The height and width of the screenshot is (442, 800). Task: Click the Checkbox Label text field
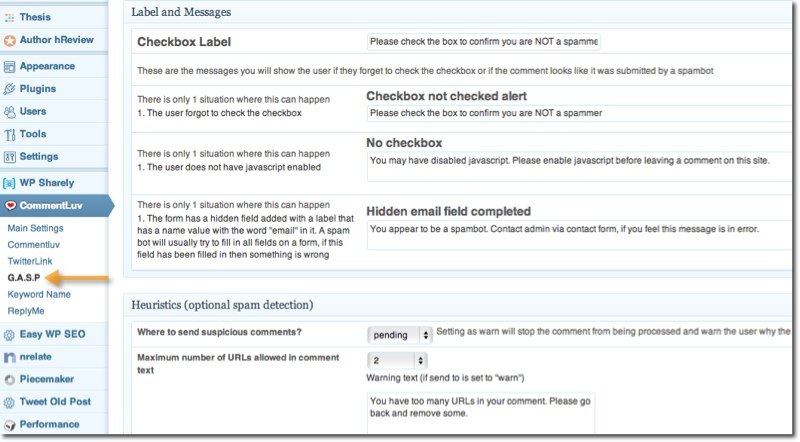click(x=483, y=42)
